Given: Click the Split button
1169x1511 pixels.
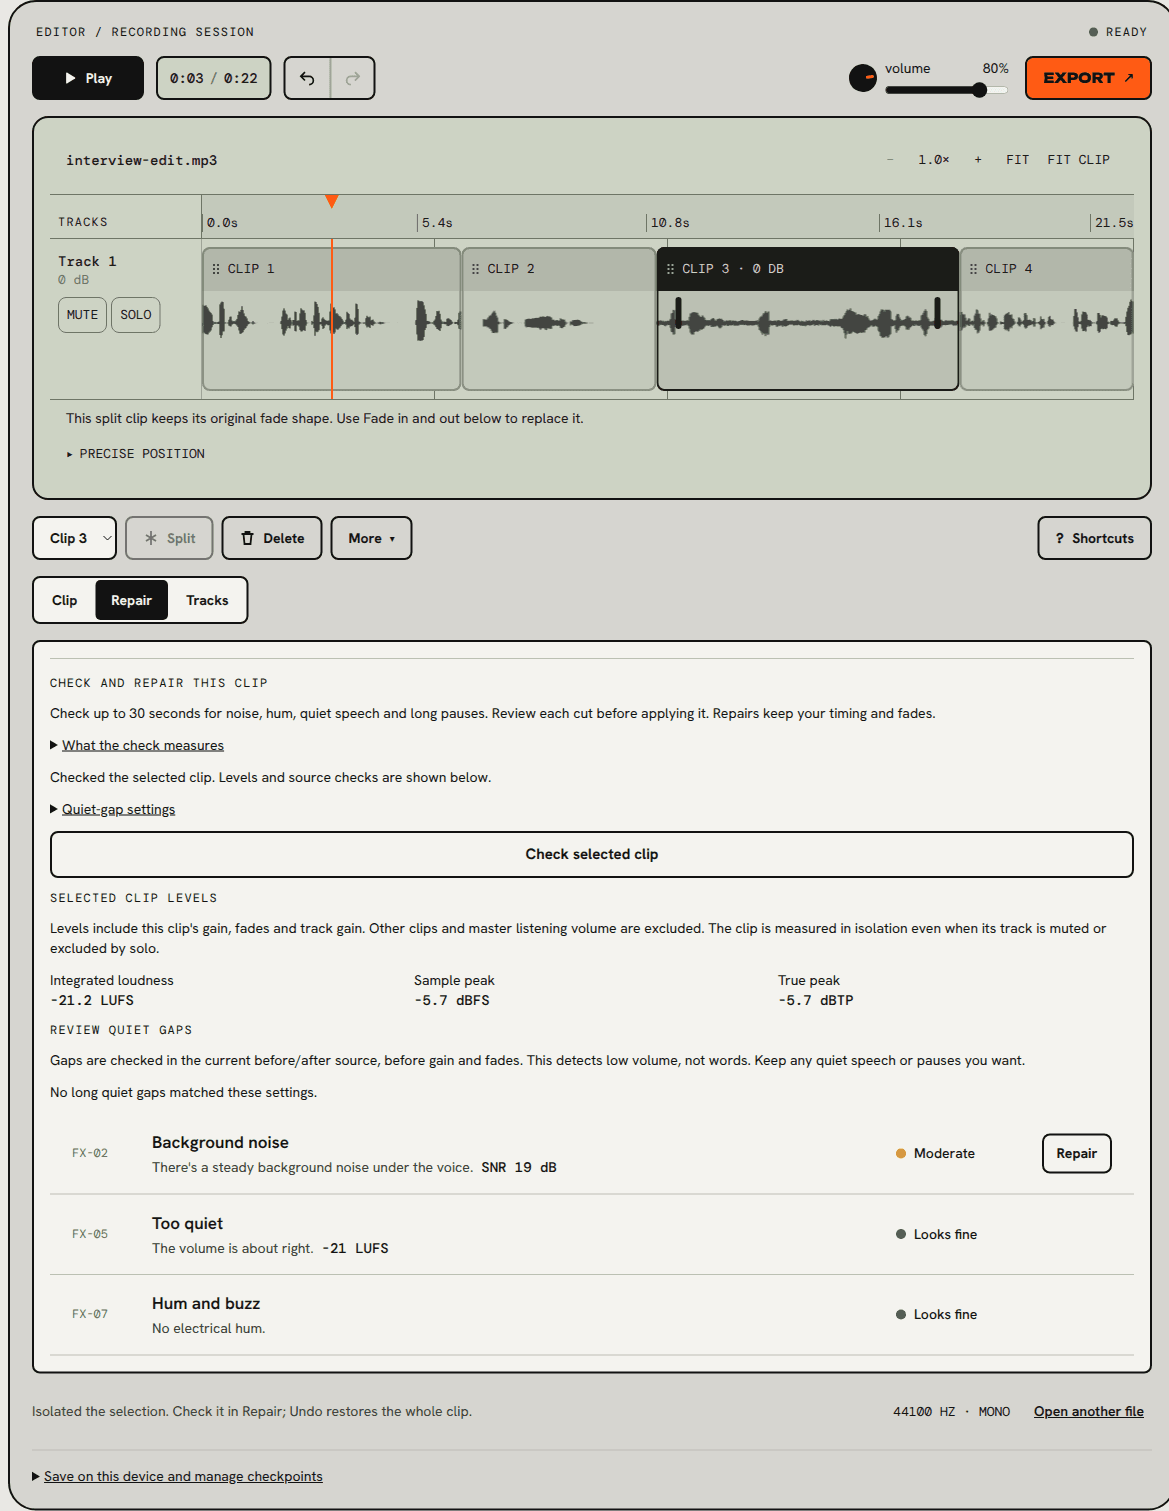Looking at the screenshot, I should click(170, 538).
